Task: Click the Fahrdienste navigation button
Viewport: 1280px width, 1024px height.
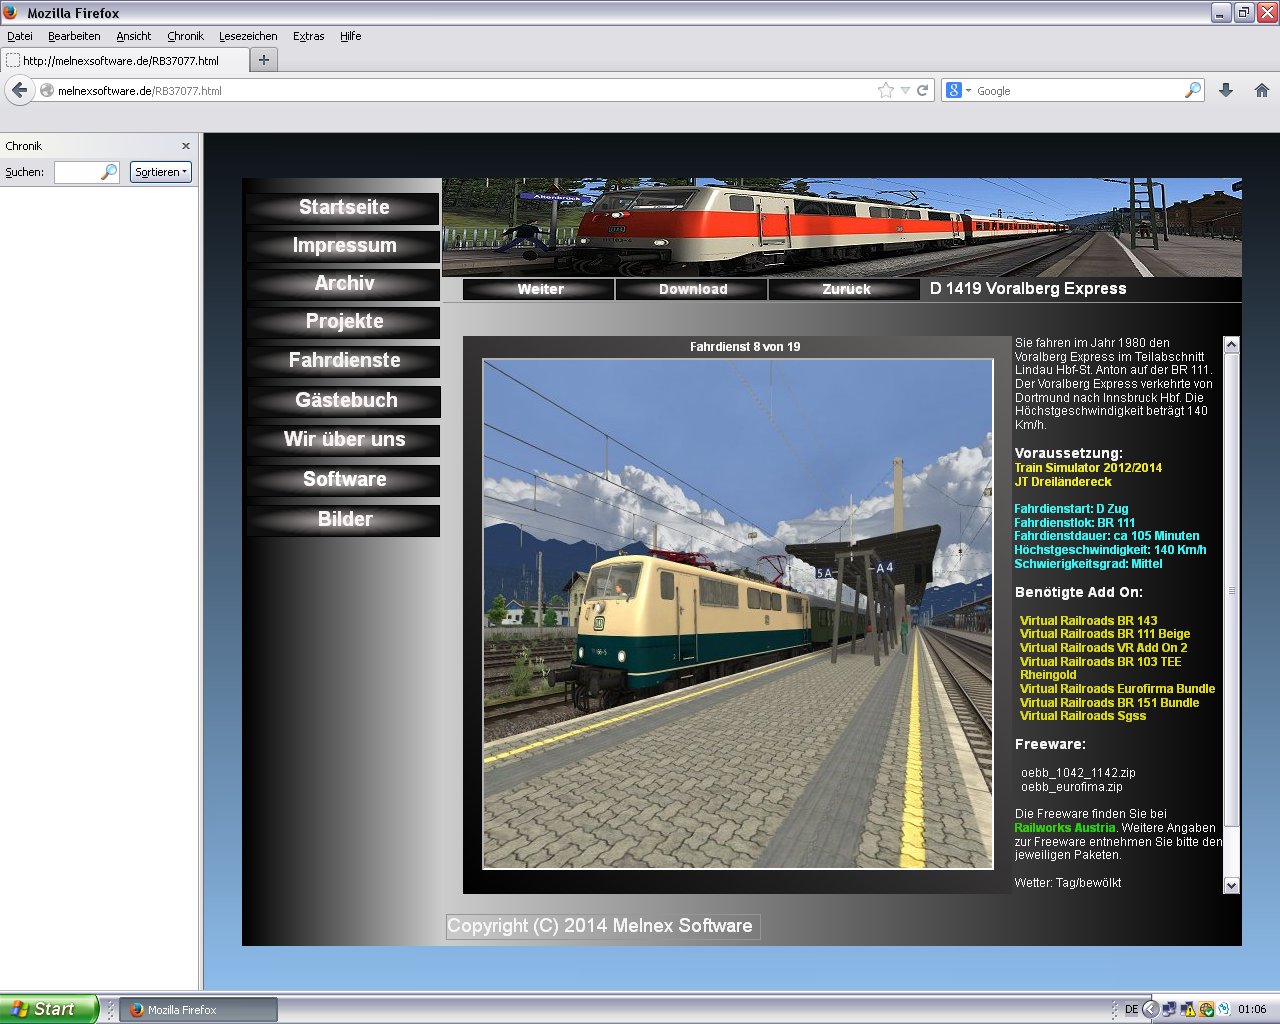Action: pyautogui.click(x=344, y=361)
